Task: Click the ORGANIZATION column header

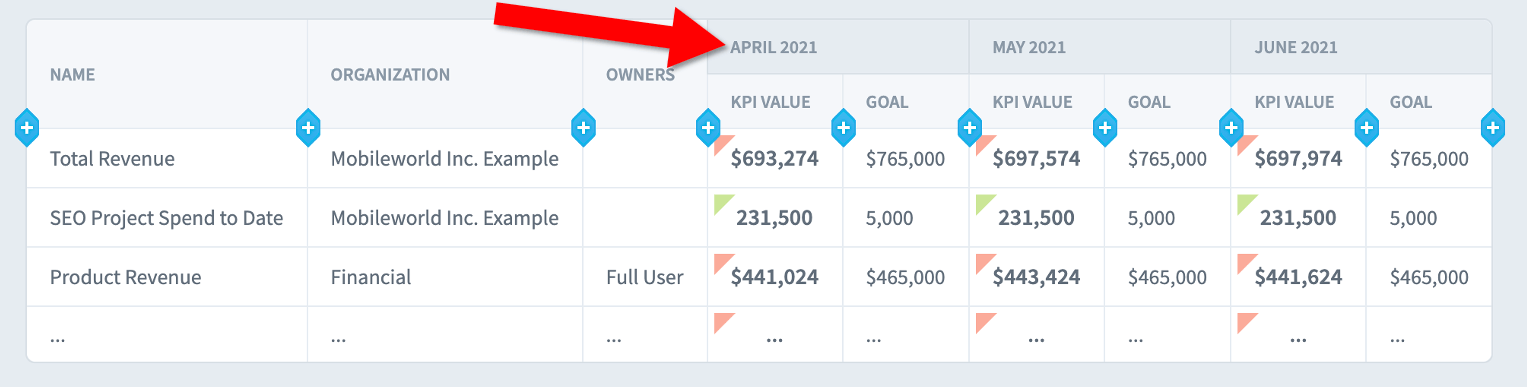Action: coord(390,75)
